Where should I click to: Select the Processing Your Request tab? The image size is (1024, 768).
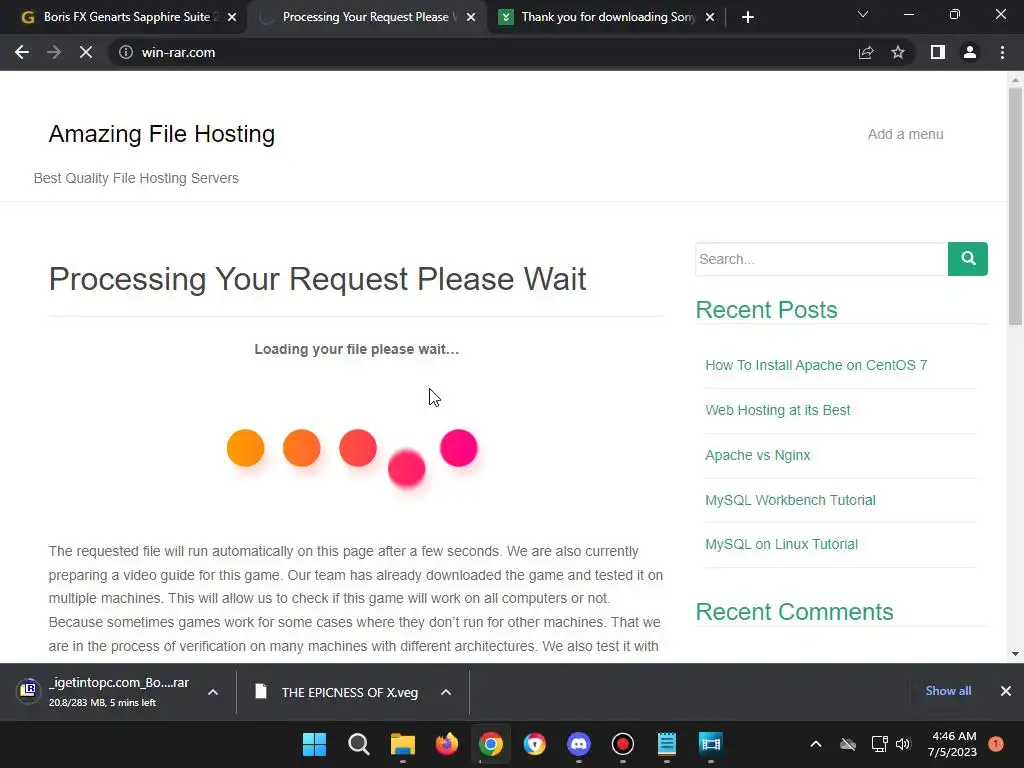366,17
